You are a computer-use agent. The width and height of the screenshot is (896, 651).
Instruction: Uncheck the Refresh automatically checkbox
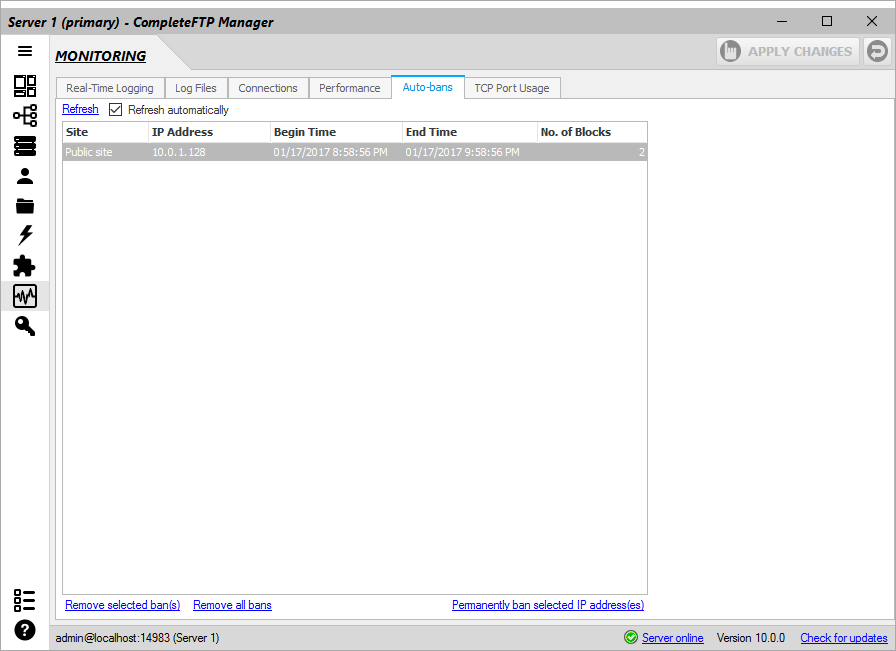pos(115,110)
